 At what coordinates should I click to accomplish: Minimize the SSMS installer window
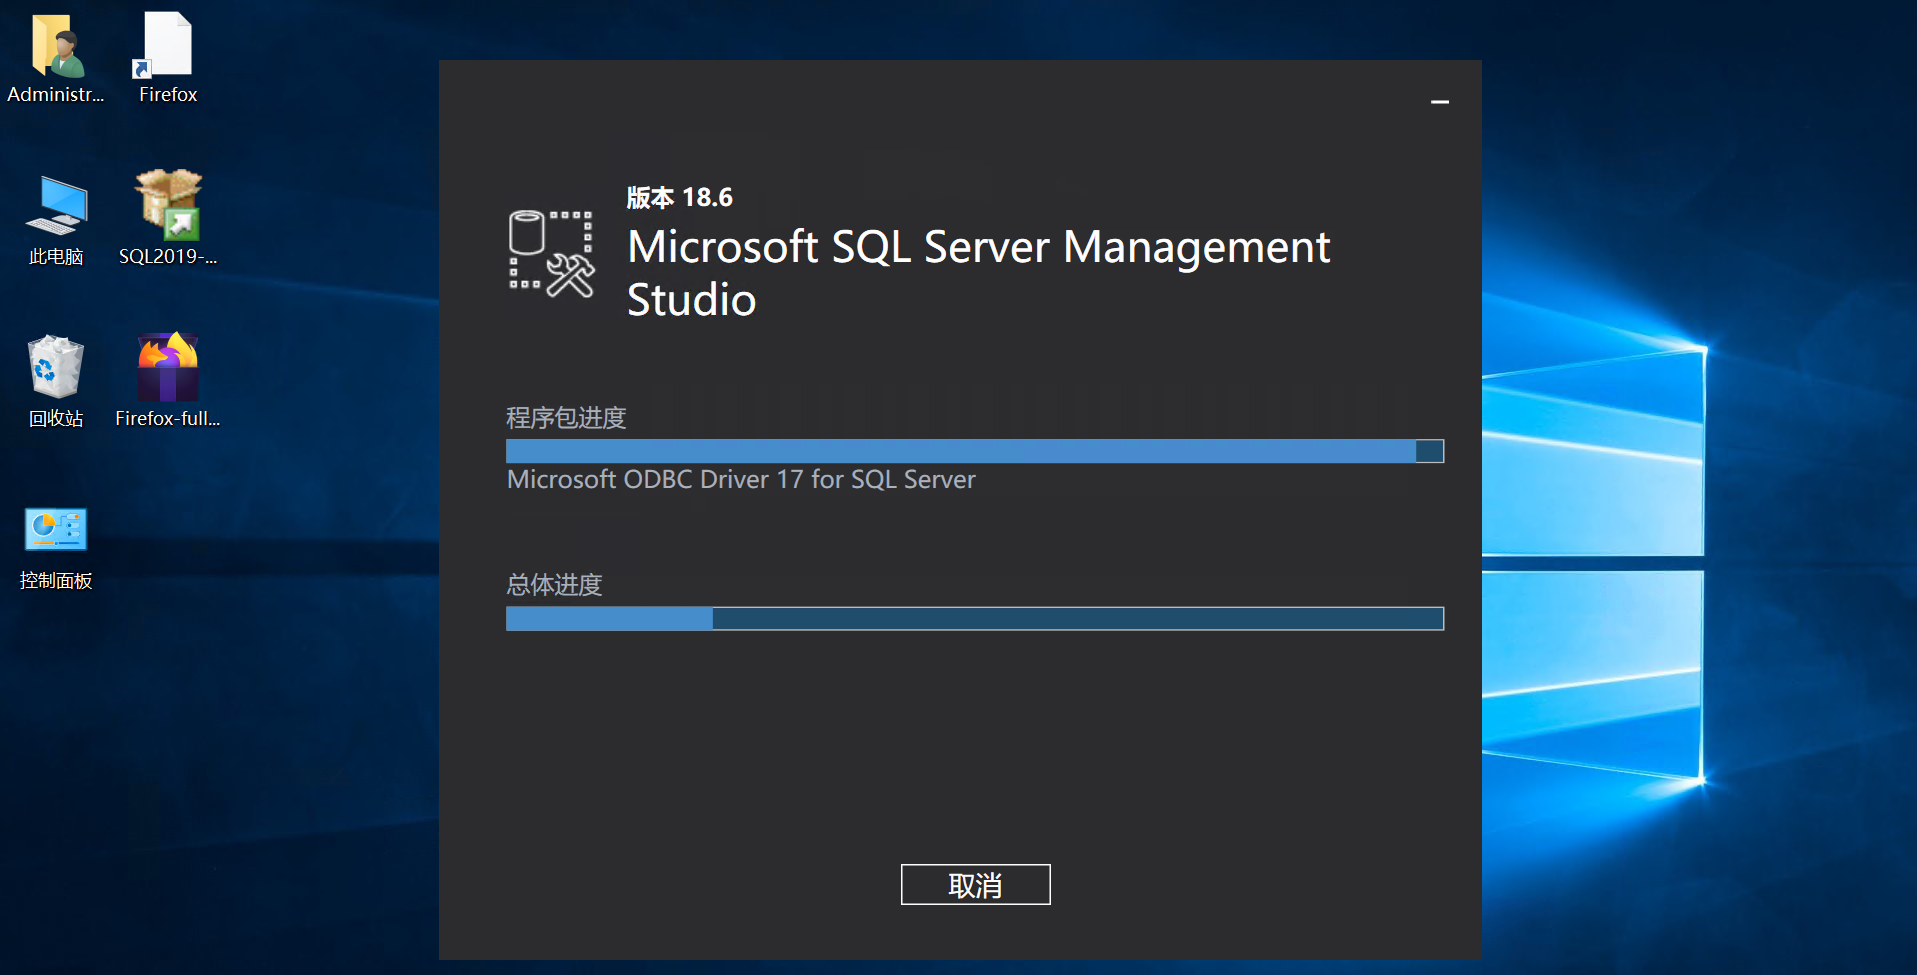[1439, 102]
